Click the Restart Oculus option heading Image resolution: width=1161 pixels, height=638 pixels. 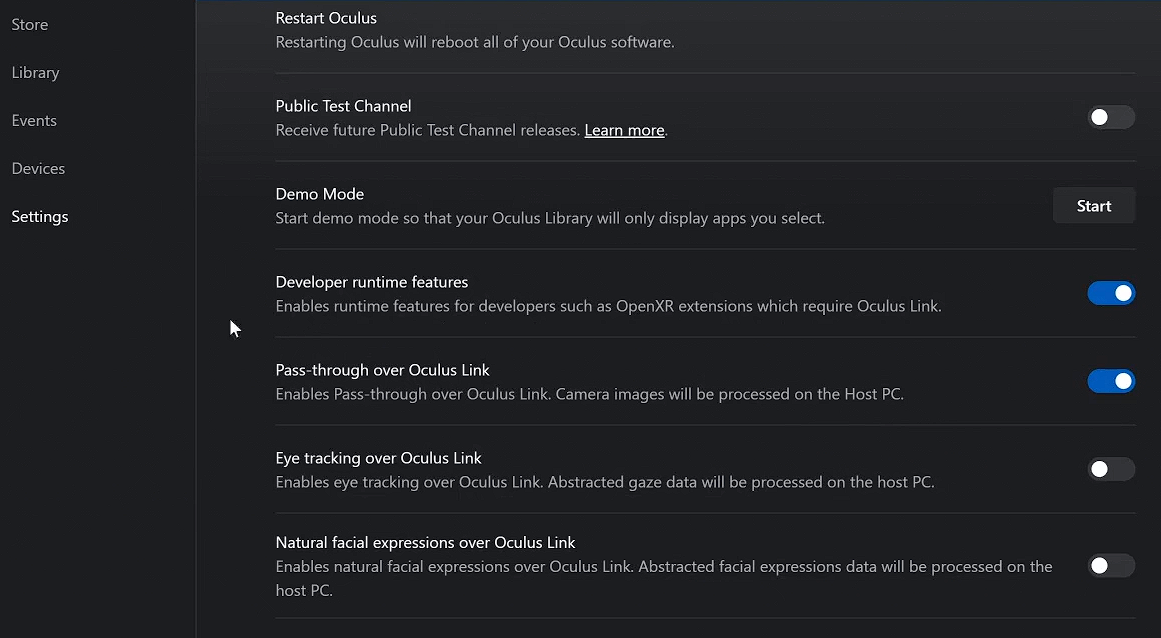[x=326, y=18]
